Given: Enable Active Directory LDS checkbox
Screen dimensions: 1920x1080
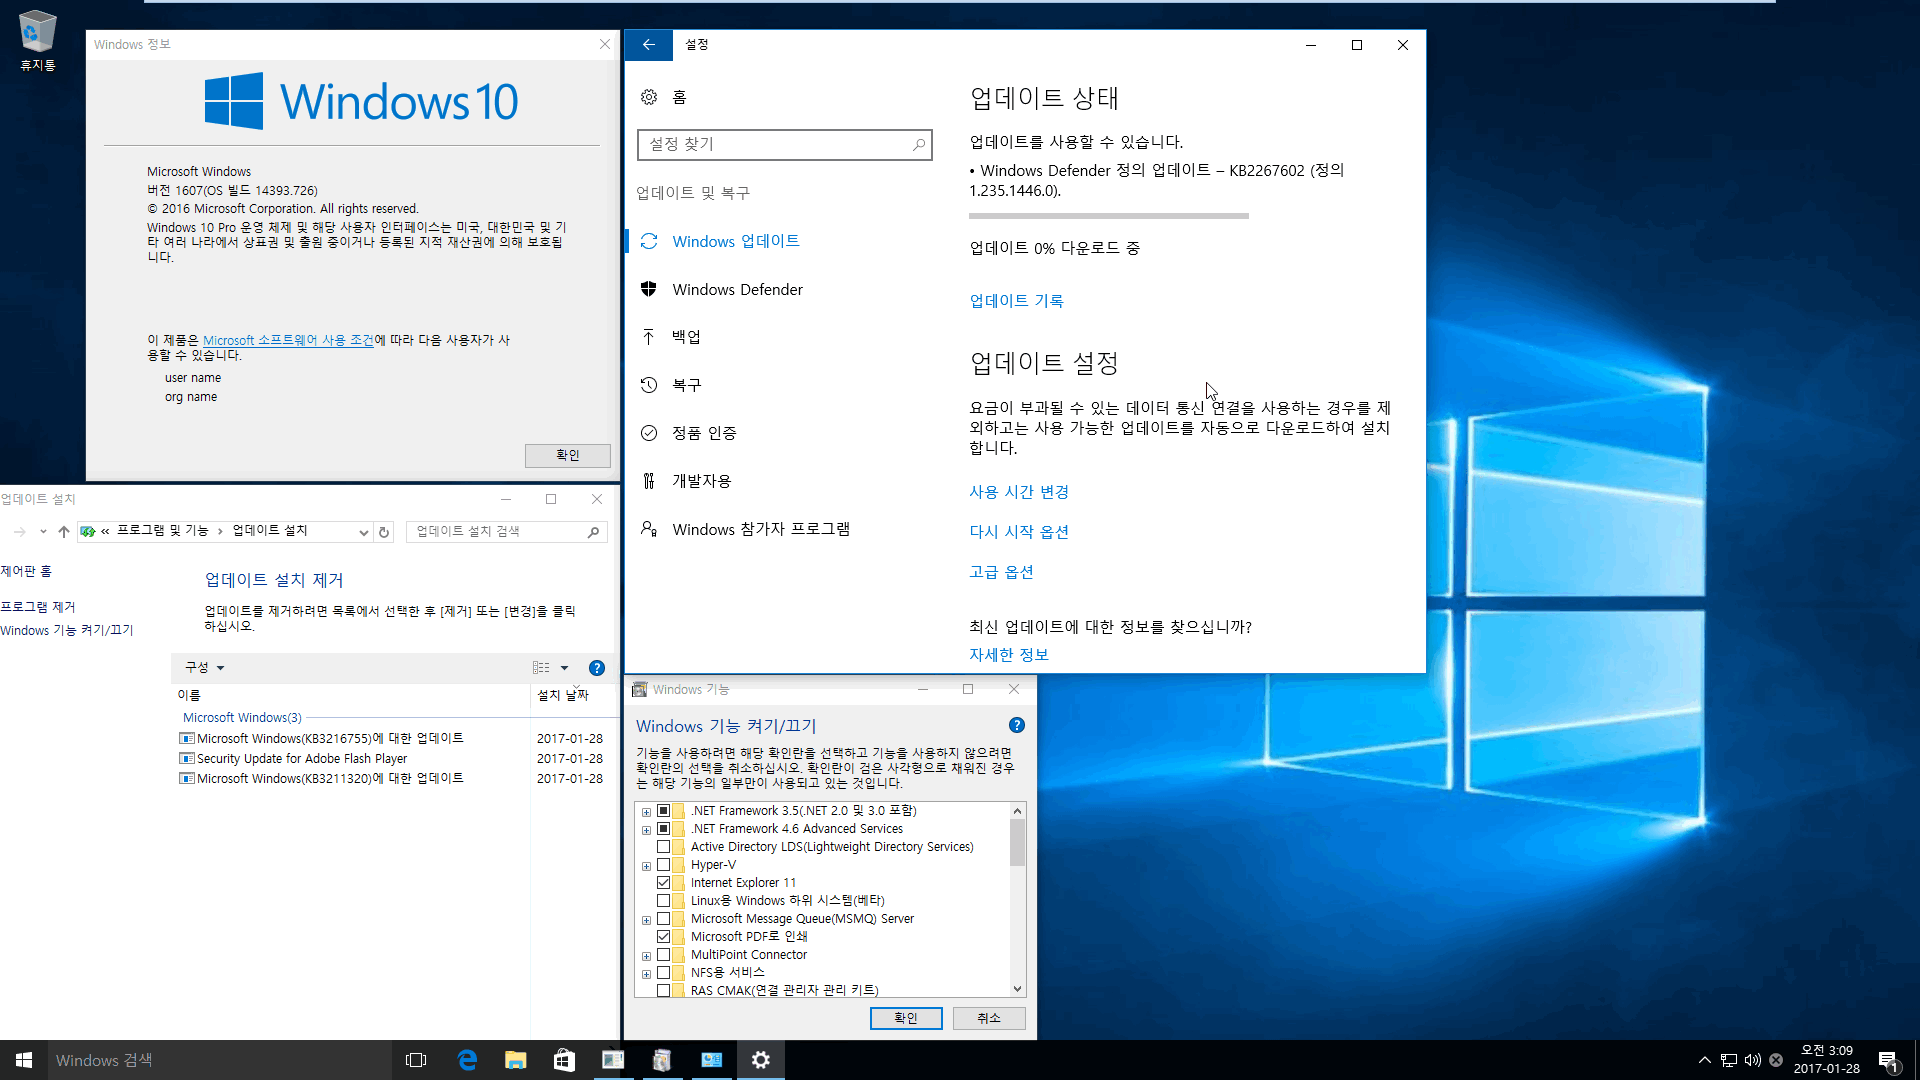Looking at the screenshot, I should coord(663,847).
